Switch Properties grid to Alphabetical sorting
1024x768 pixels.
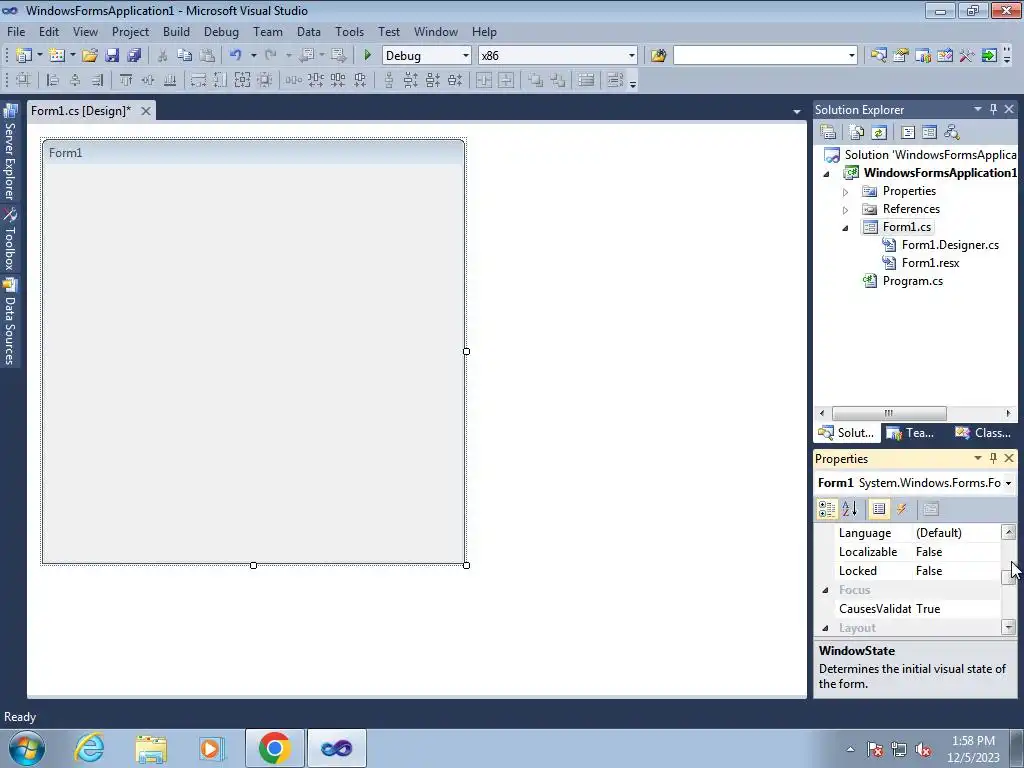click(x=849, y=509)
